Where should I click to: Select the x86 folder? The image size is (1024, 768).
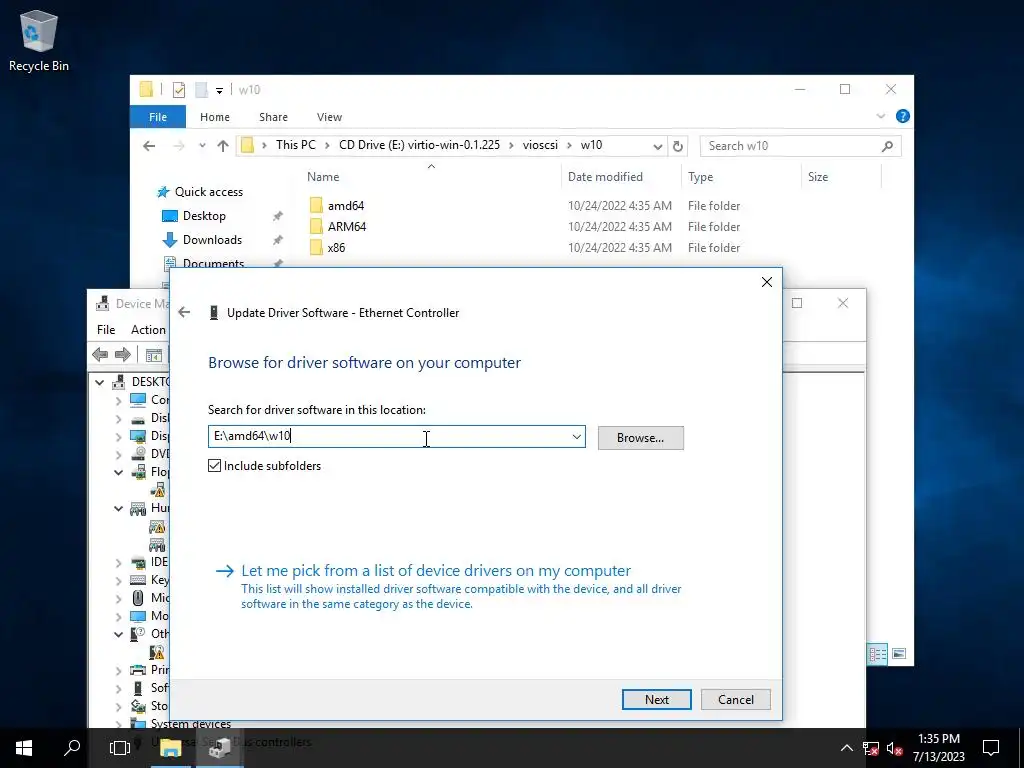coord(336,248)
